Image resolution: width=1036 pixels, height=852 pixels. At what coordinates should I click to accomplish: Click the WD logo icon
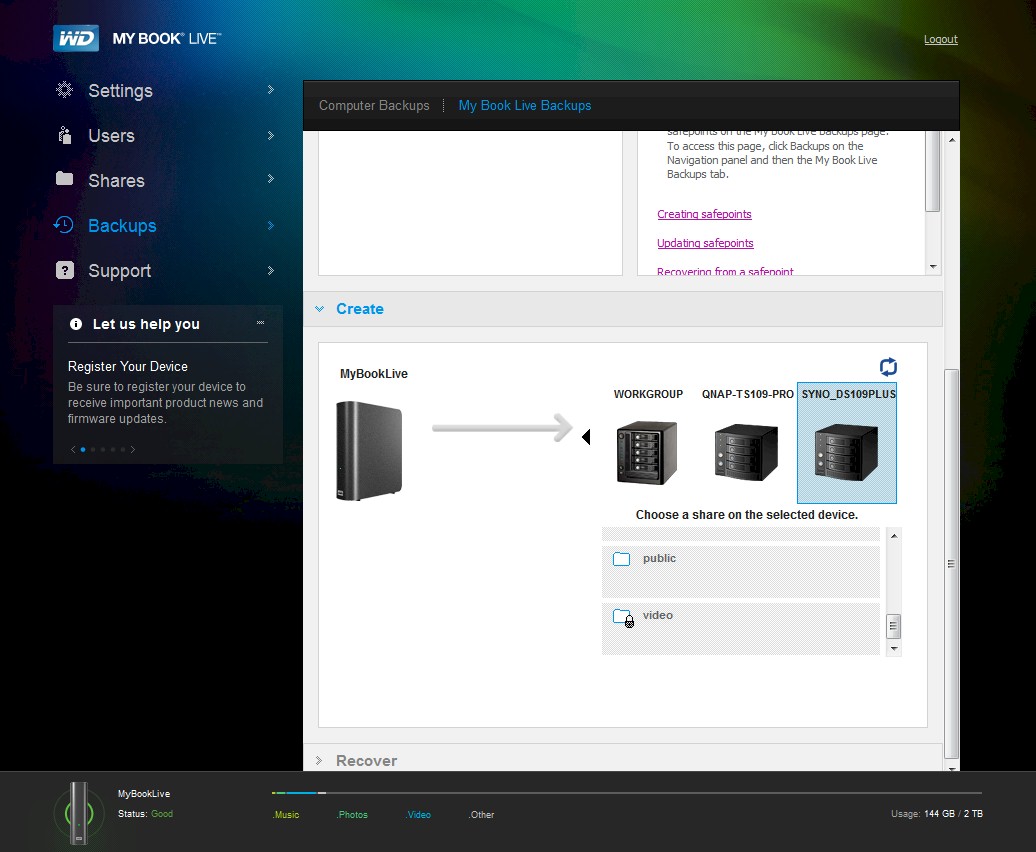[x=76, y=38]
